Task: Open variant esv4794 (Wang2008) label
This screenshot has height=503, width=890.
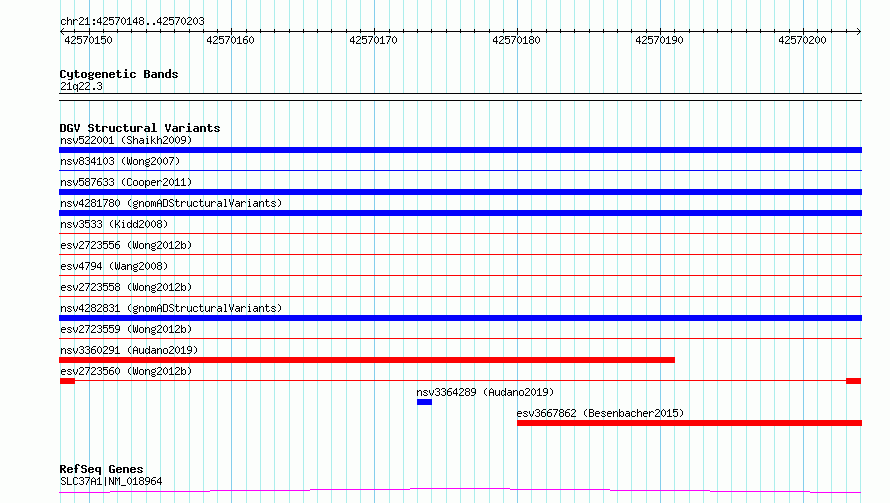Action: 114,266
